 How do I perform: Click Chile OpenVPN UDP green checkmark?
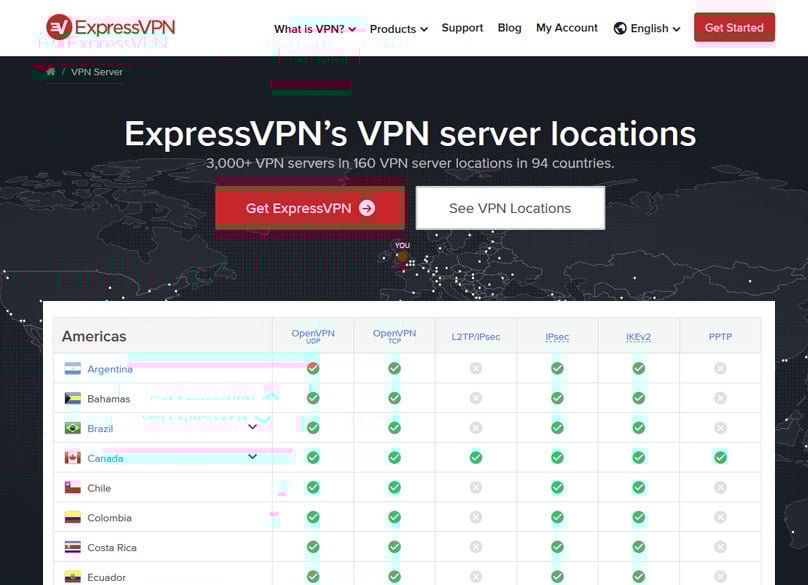tap(313, 488)
